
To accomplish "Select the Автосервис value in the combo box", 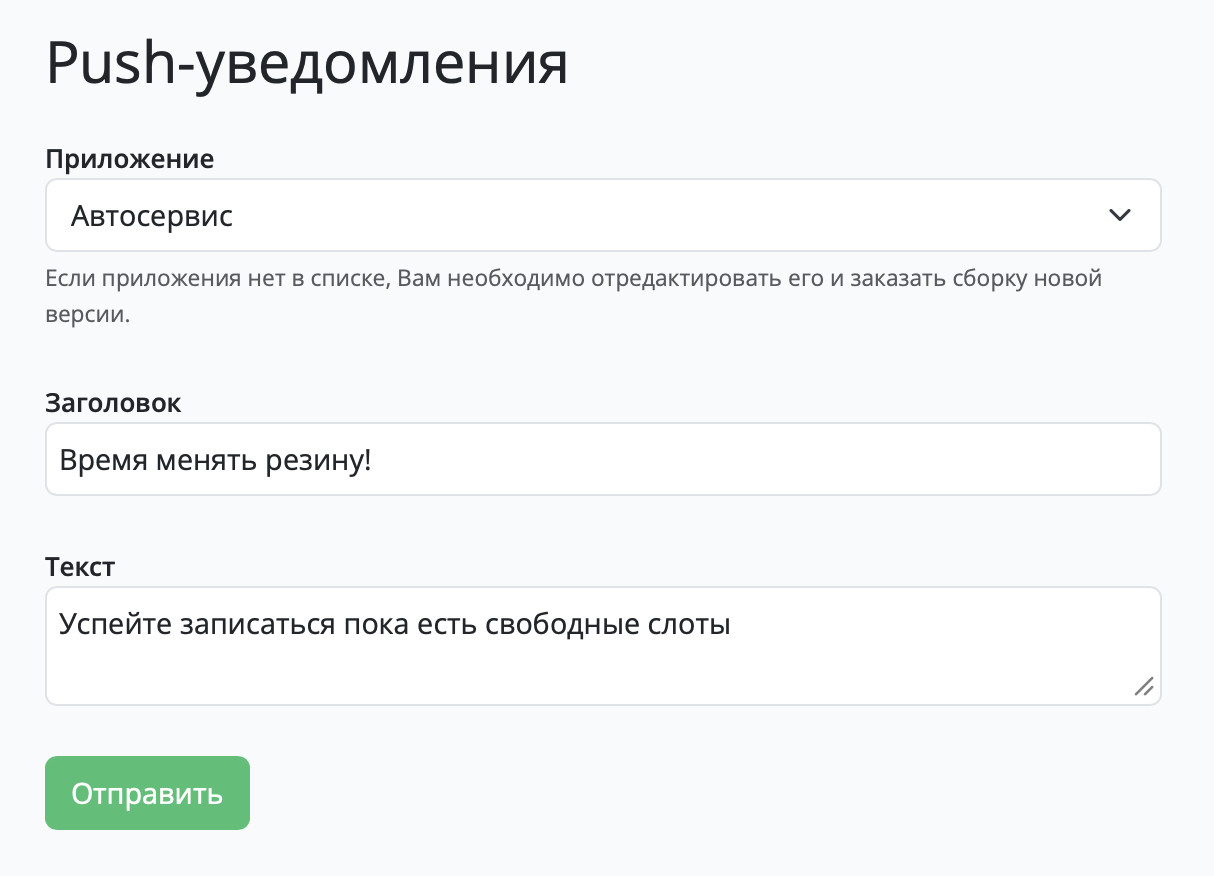I will 152,215.
